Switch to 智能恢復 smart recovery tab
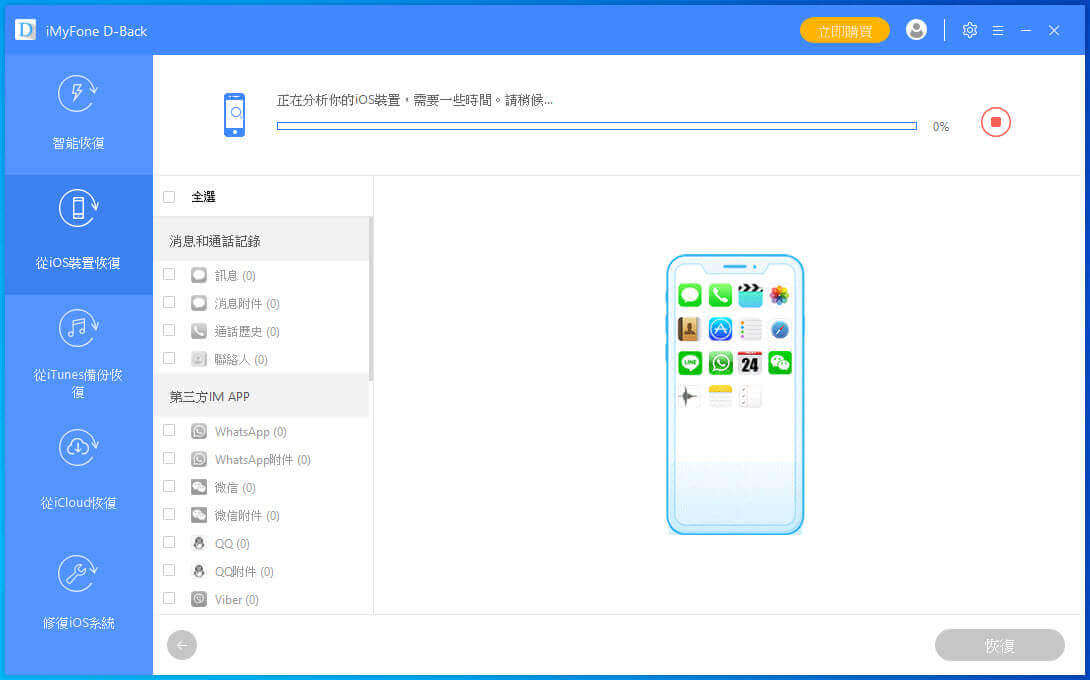 point(79,115)
